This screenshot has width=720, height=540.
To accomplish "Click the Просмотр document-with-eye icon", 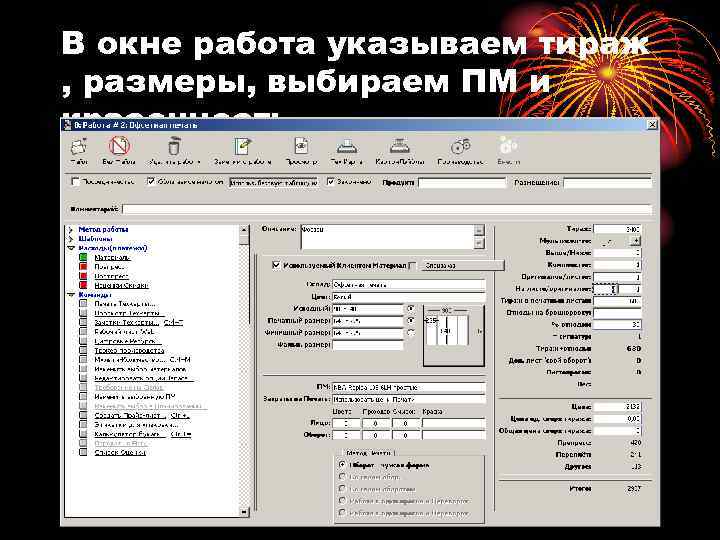I will tap(301, 146).
